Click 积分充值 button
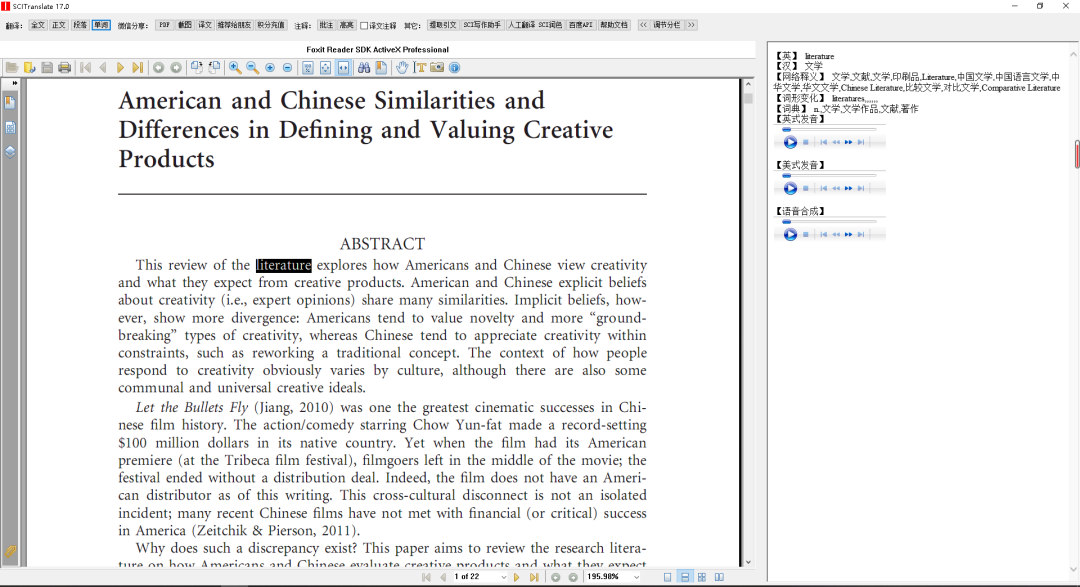 (x=271, y=25)
